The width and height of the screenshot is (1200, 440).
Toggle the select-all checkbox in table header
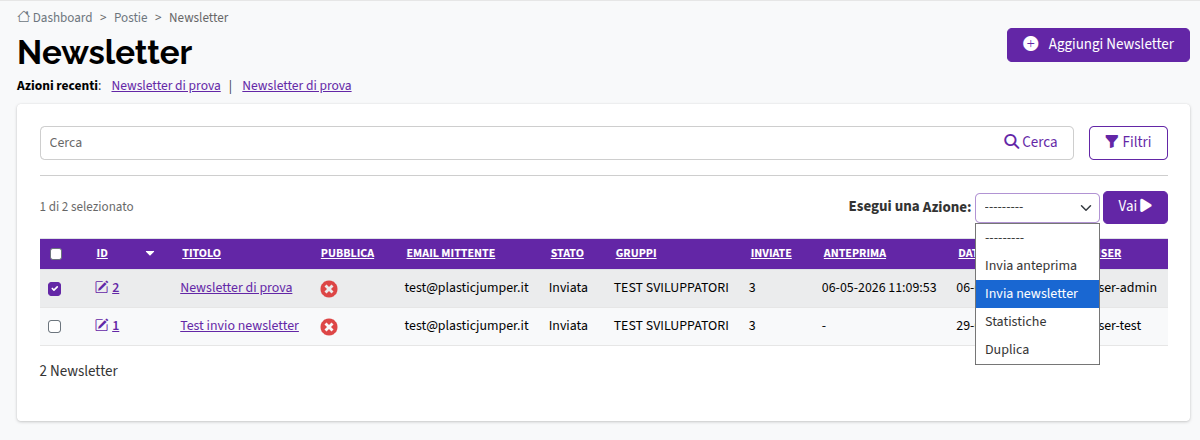click(x=55, y=254)
